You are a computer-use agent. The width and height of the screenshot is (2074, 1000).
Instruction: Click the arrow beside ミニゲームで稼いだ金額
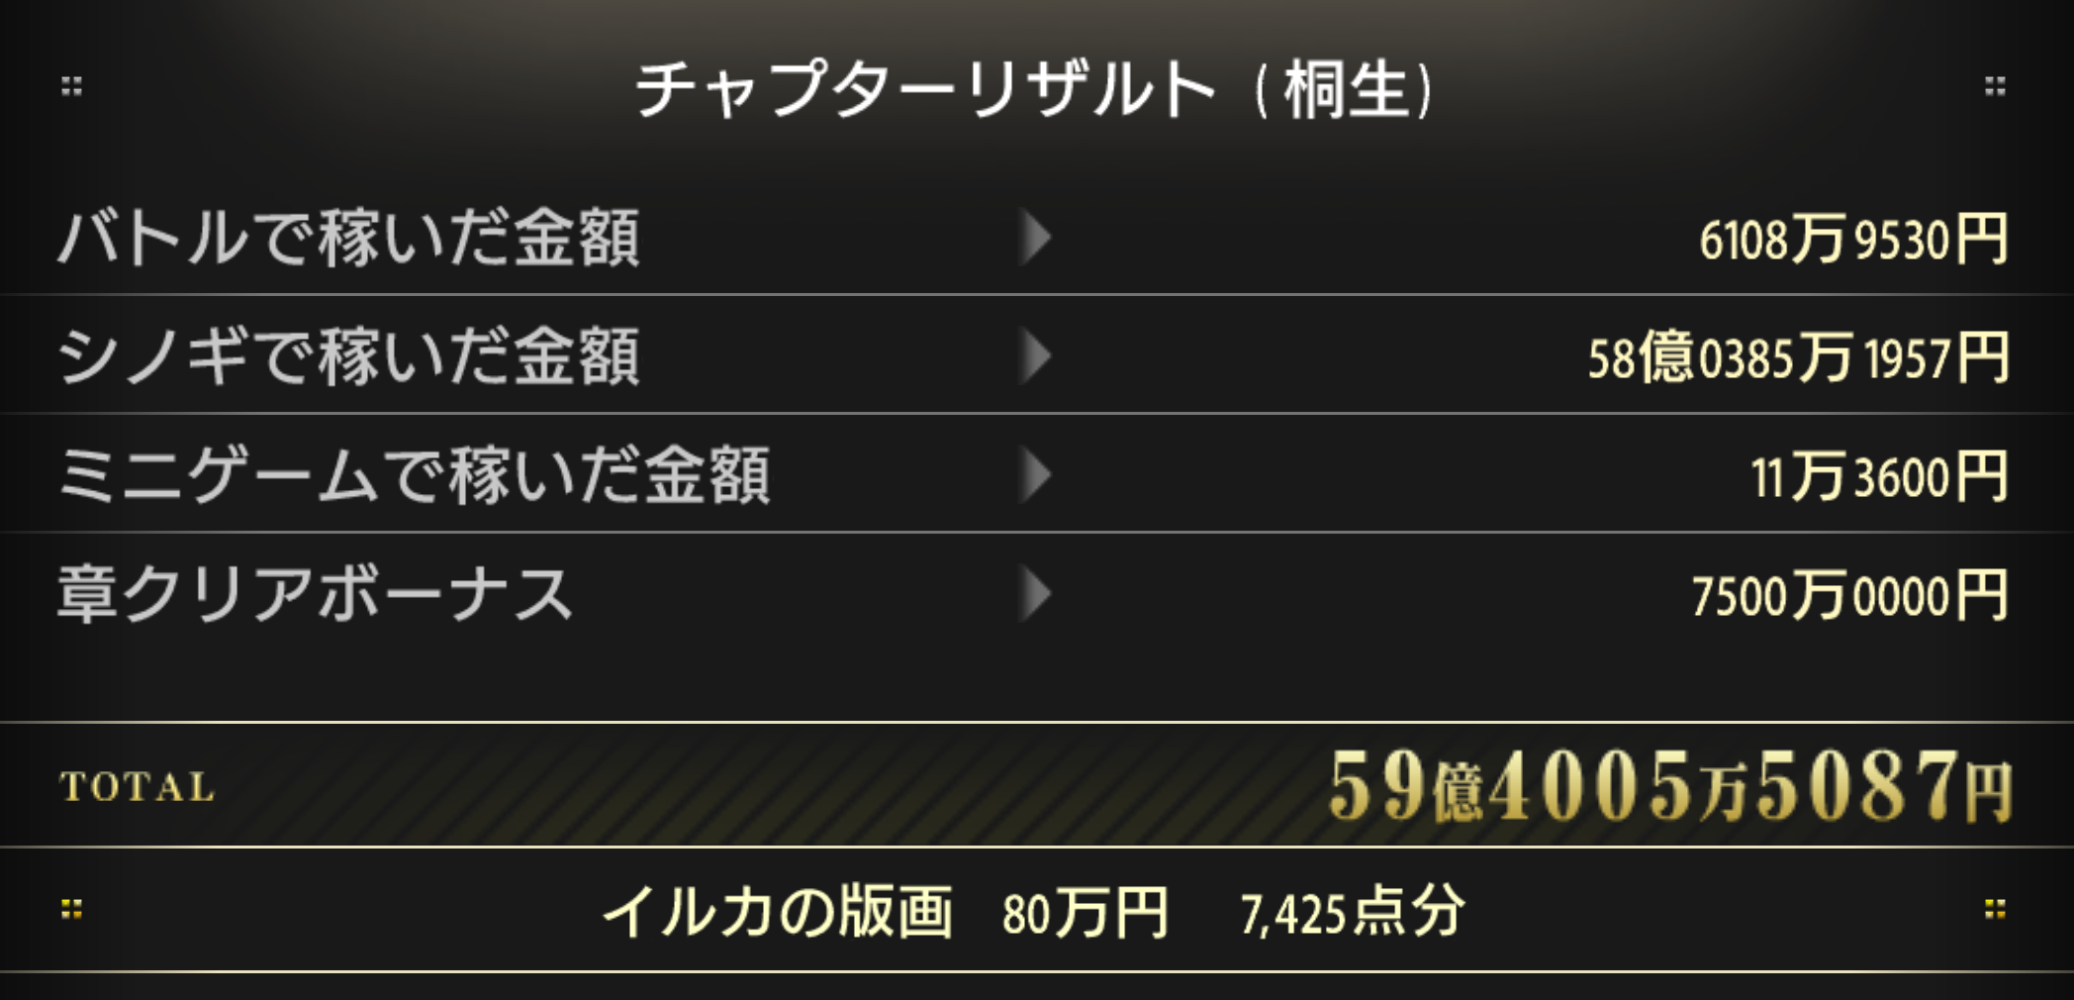pos(1036,475)
